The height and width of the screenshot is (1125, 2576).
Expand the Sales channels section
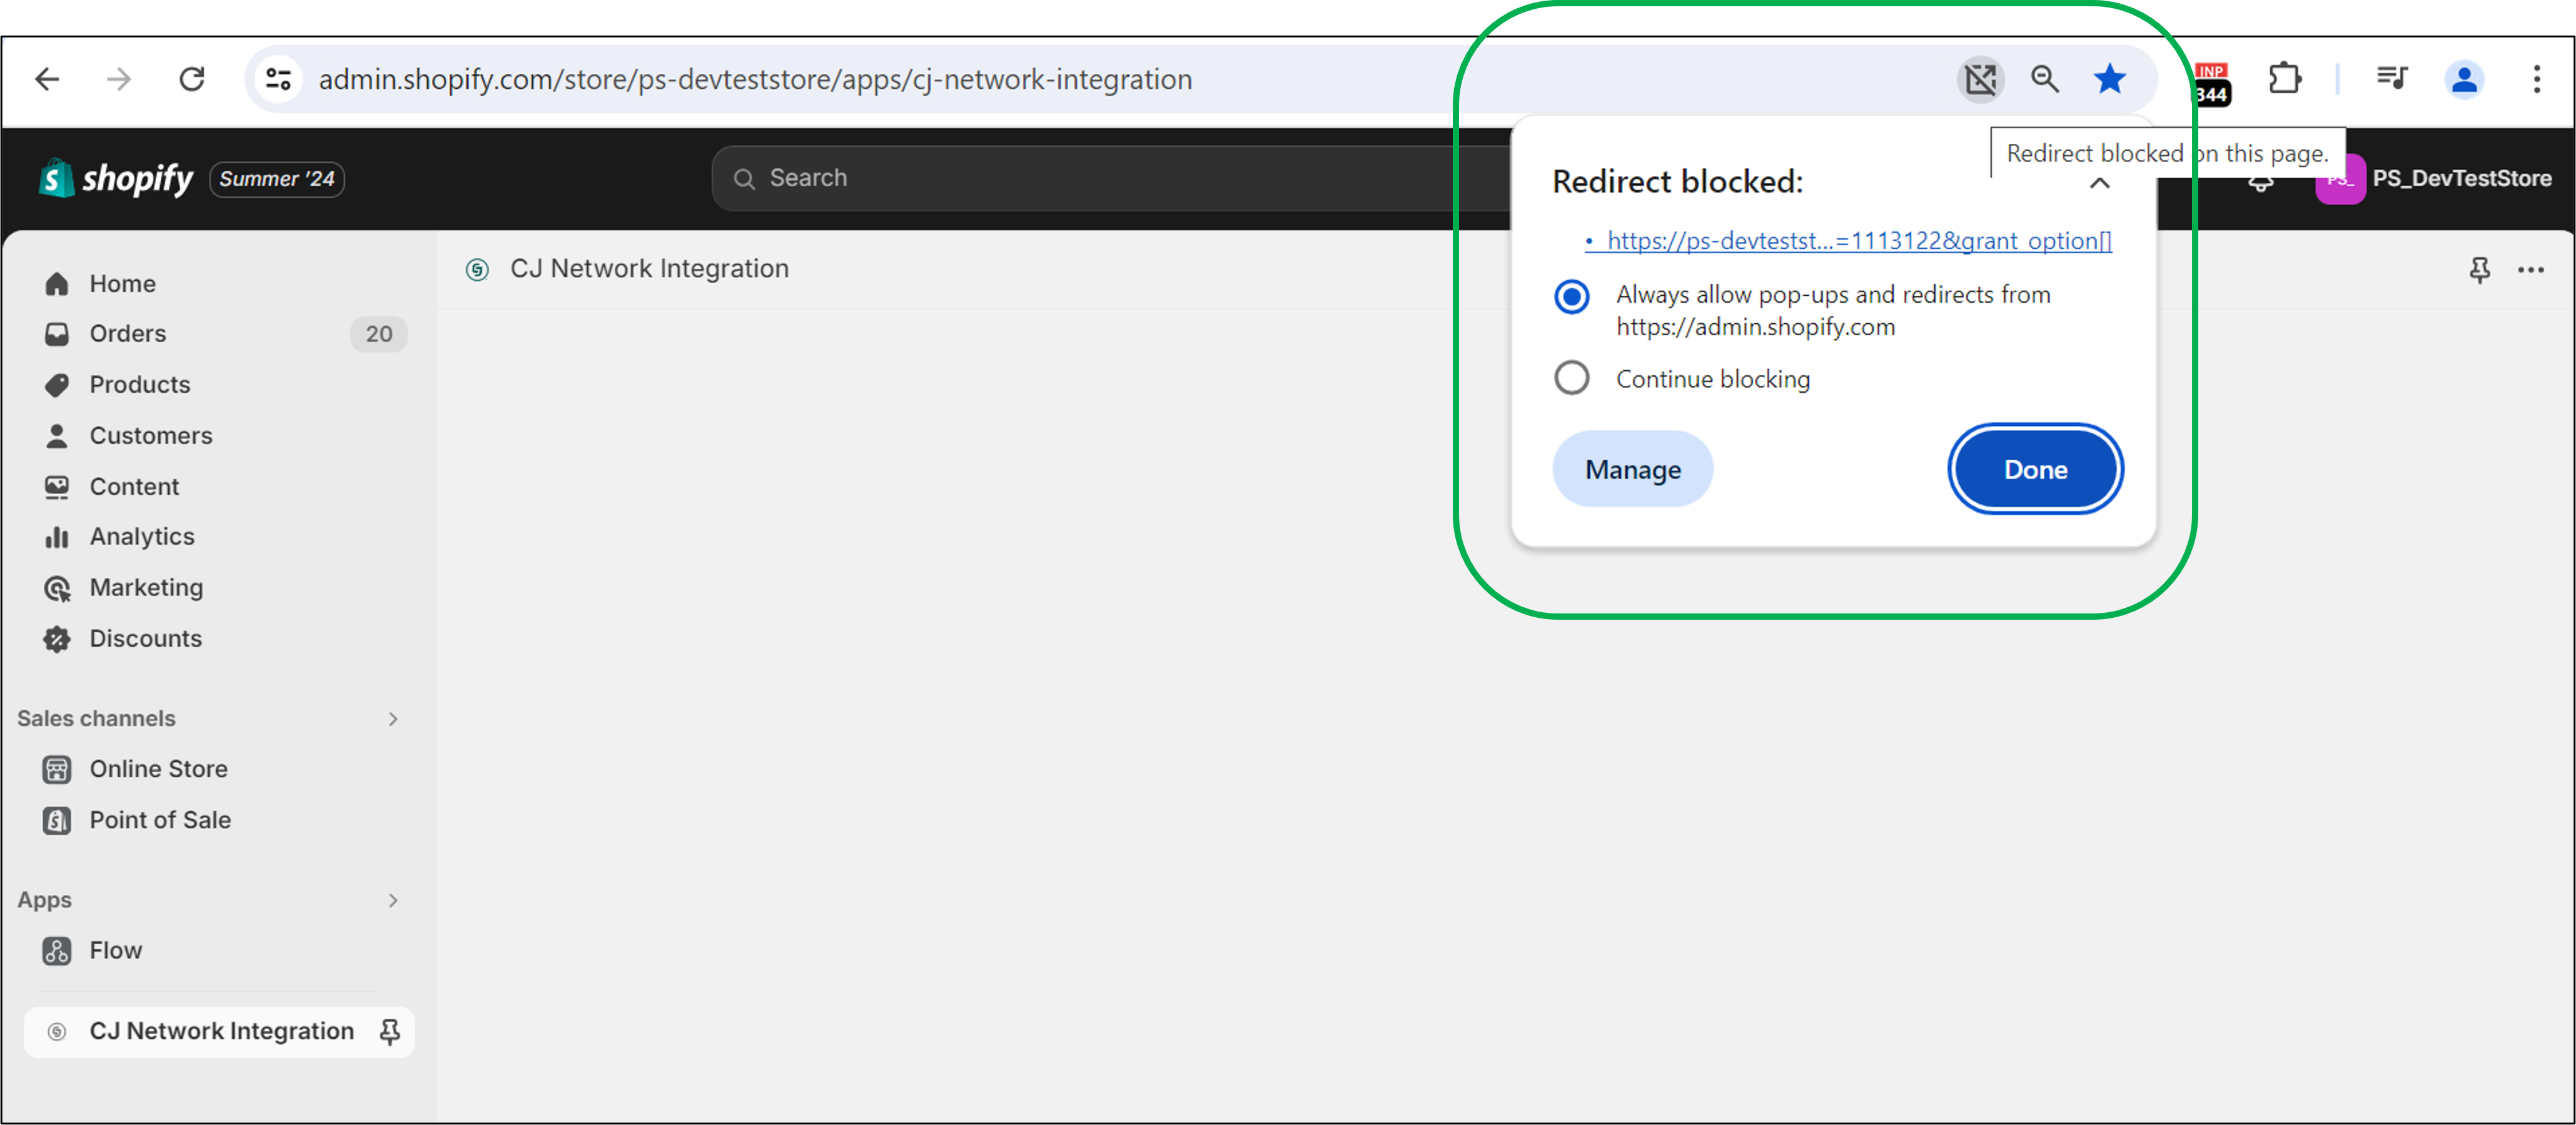(393, 718)
